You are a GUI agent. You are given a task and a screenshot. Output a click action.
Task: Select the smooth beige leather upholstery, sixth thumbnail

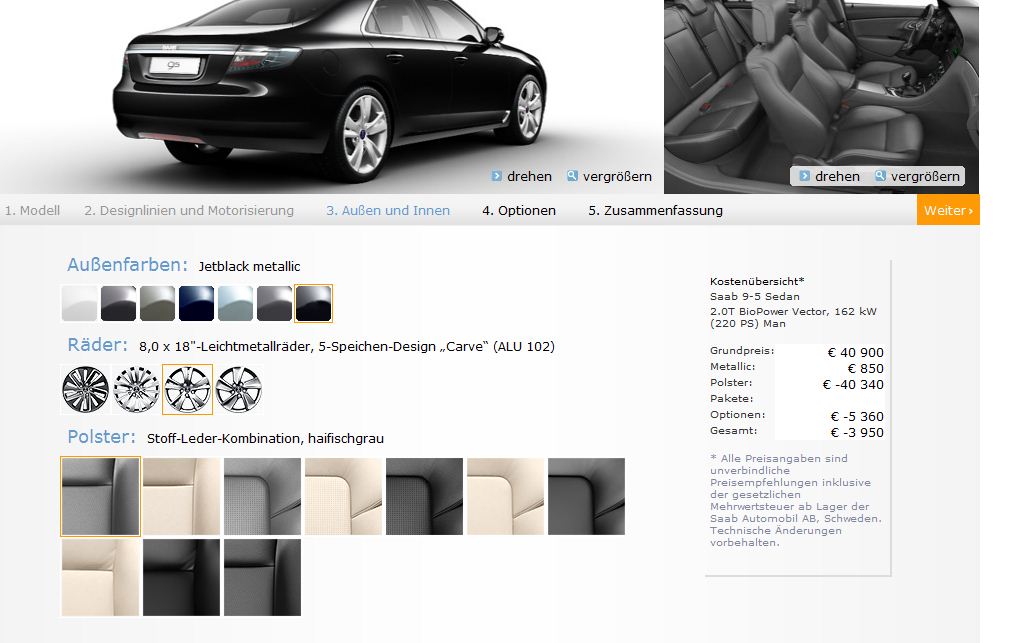[x=506, y=497]
